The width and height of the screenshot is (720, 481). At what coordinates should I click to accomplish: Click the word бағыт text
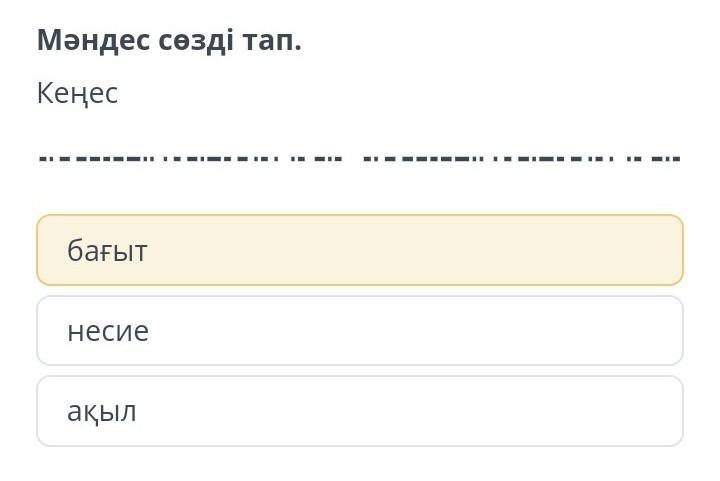(107, 250)
